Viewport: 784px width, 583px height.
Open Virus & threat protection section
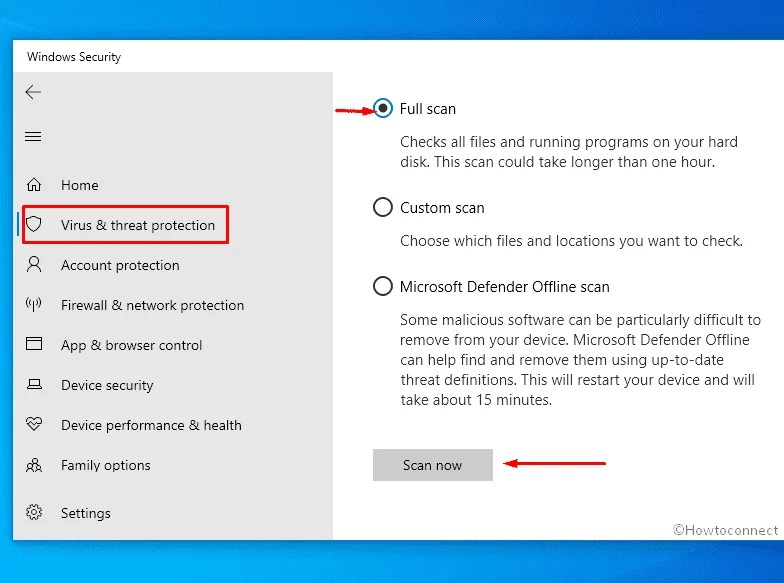pos(138,225)
